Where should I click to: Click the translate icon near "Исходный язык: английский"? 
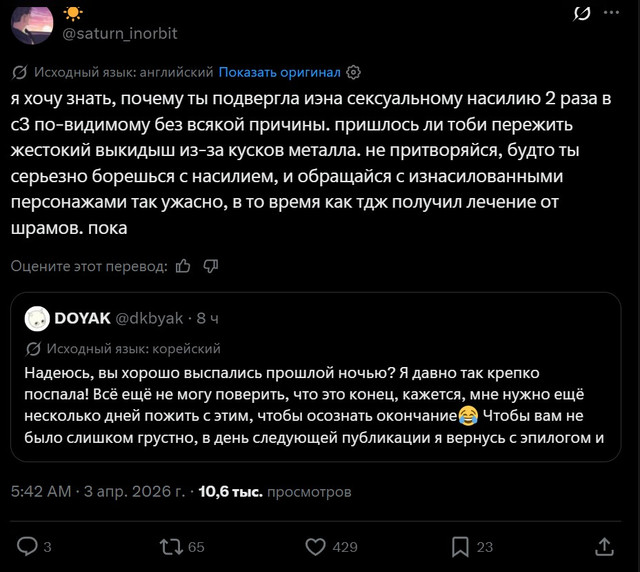19,72
